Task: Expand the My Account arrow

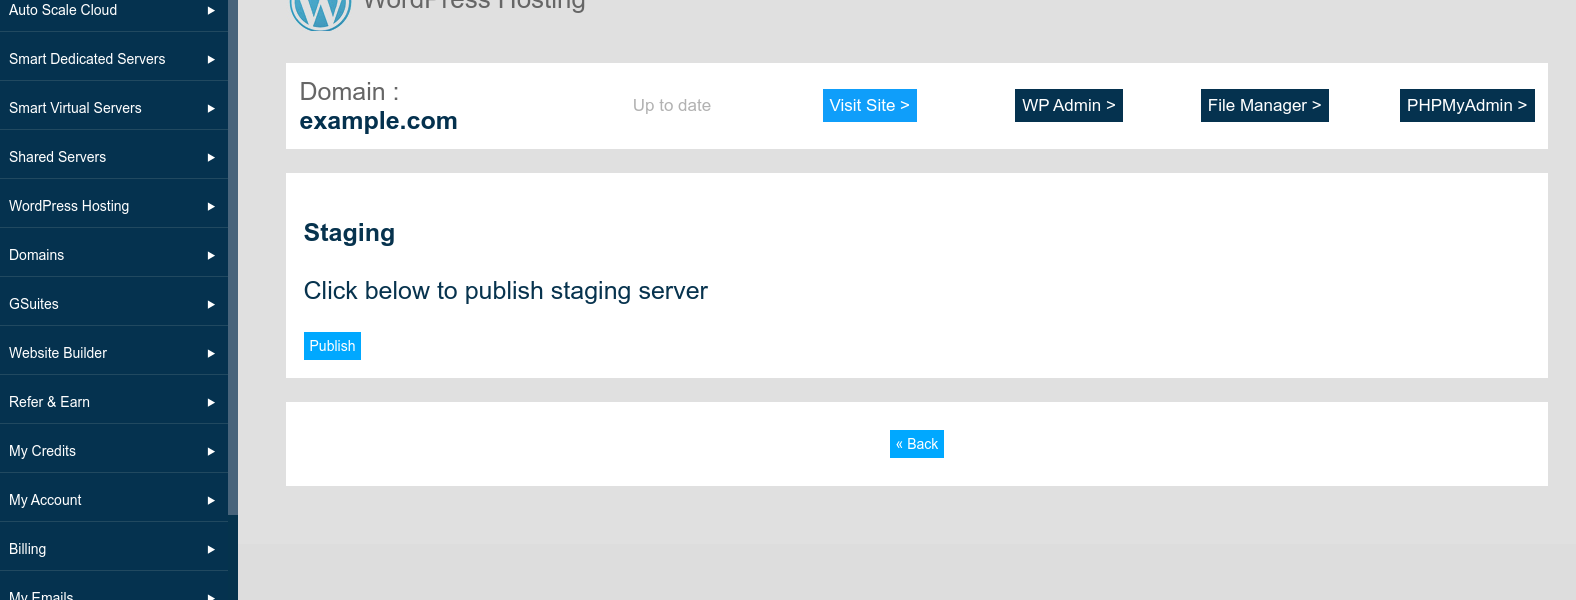Action: pyautogui.click(x=211, y=500)
